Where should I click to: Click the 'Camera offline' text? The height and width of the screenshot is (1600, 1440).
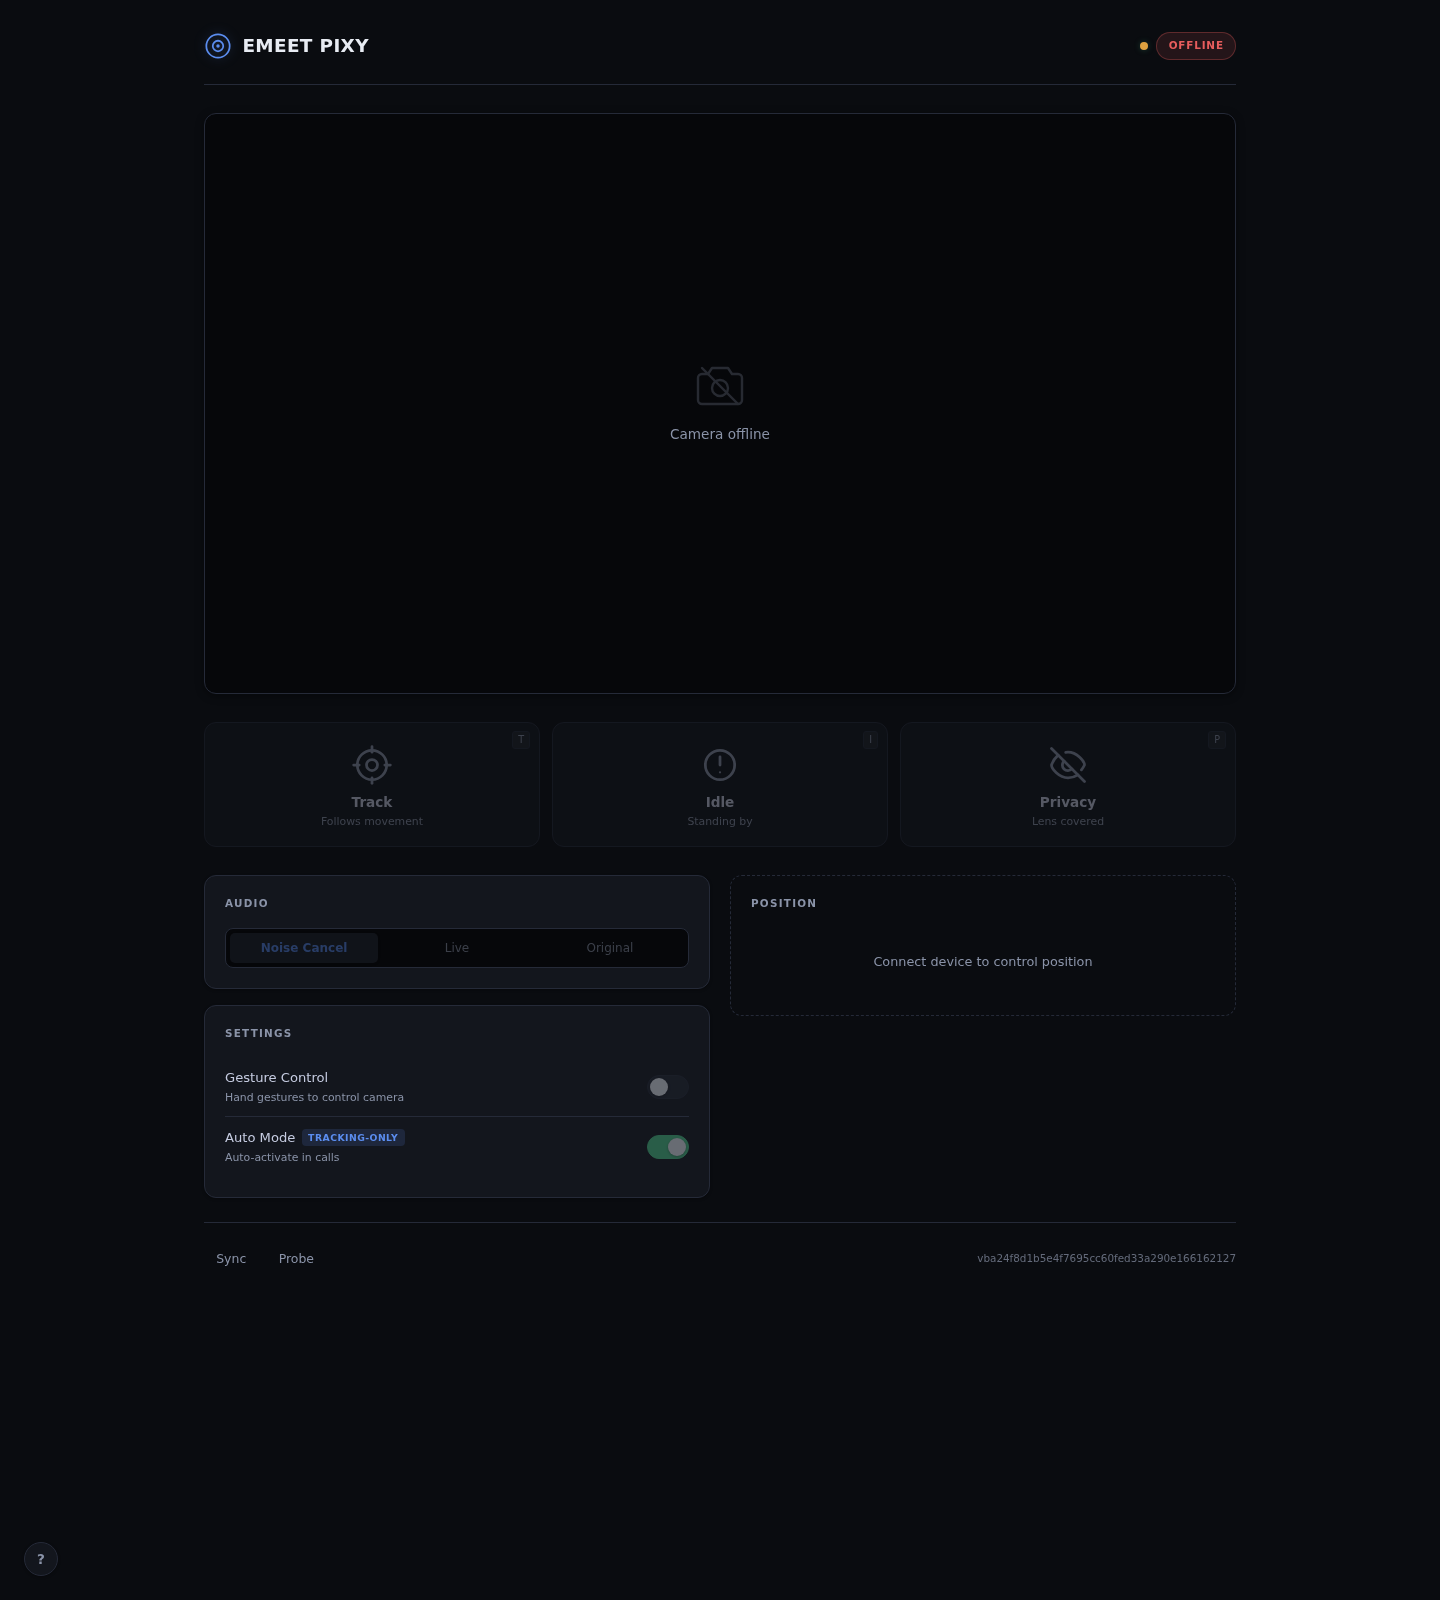click(x=720, y=434)
